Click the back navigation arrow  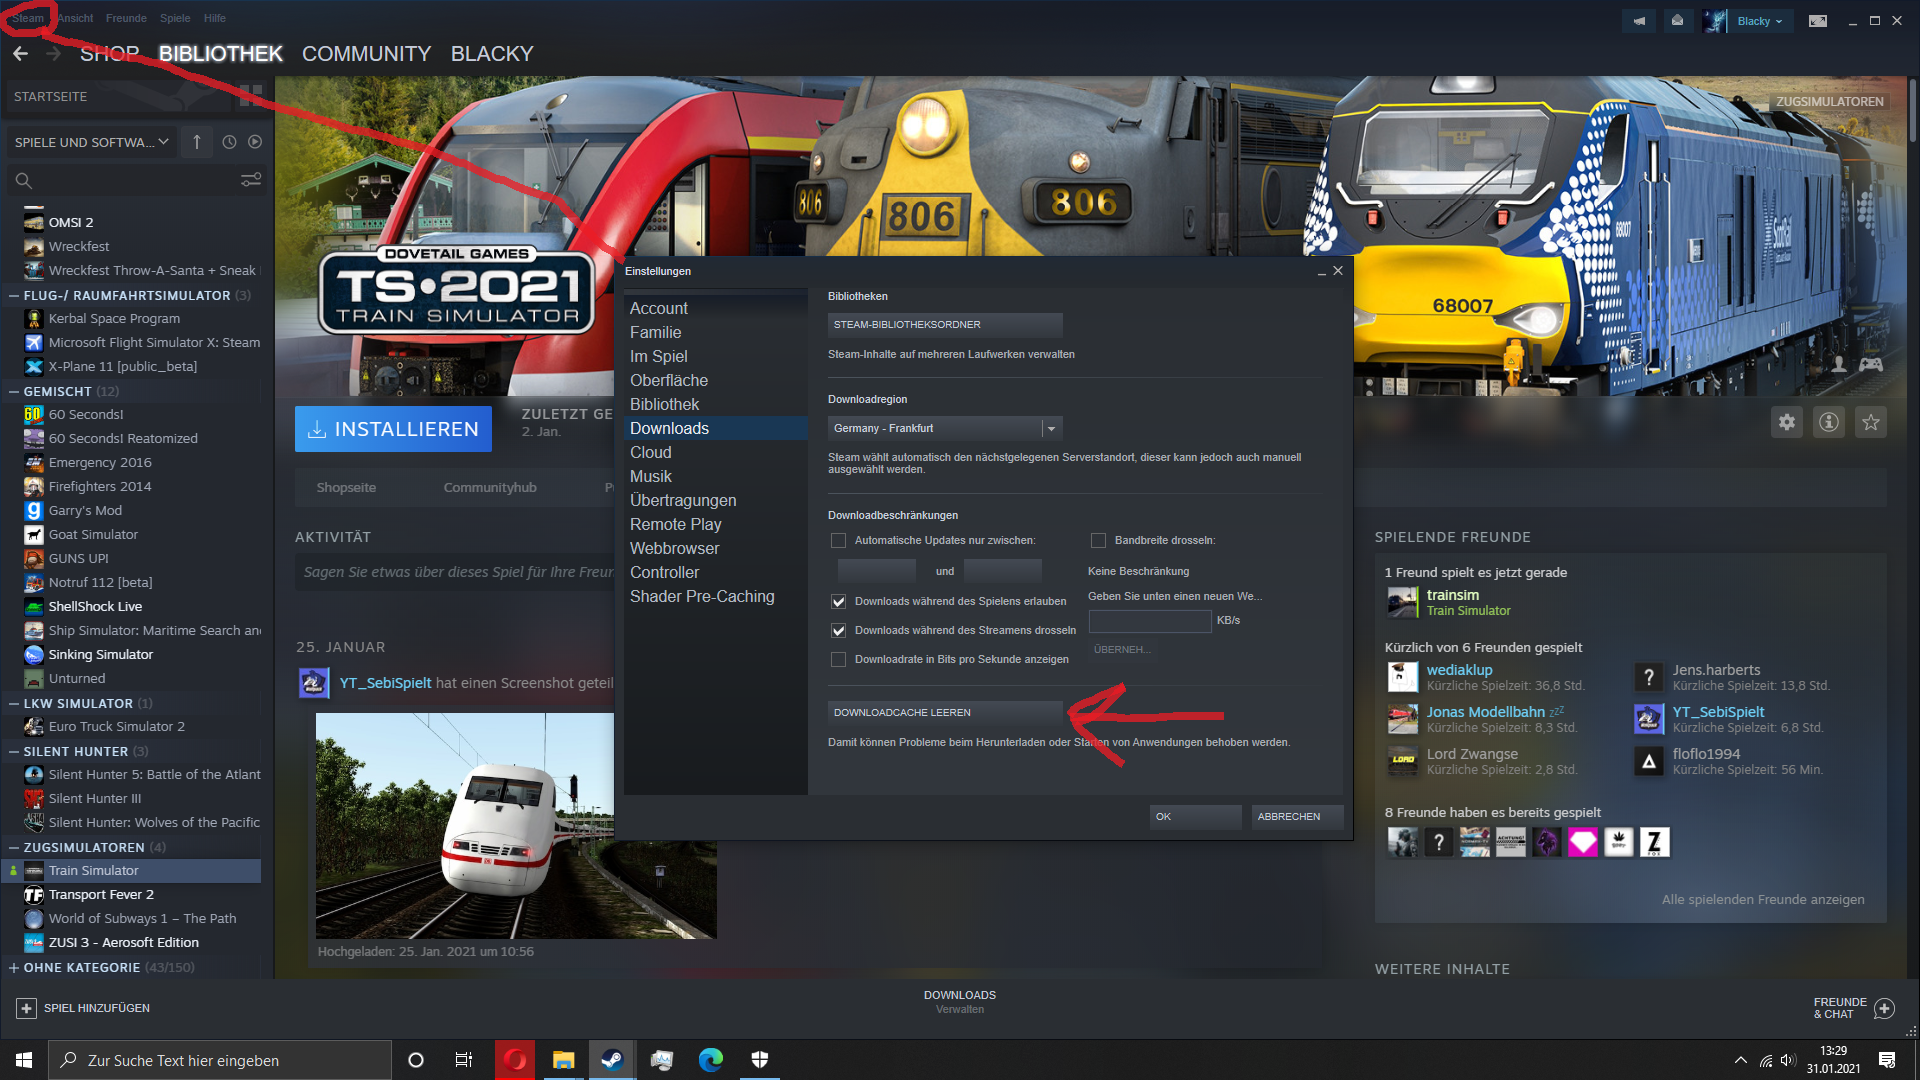click(x=21, y=54)
